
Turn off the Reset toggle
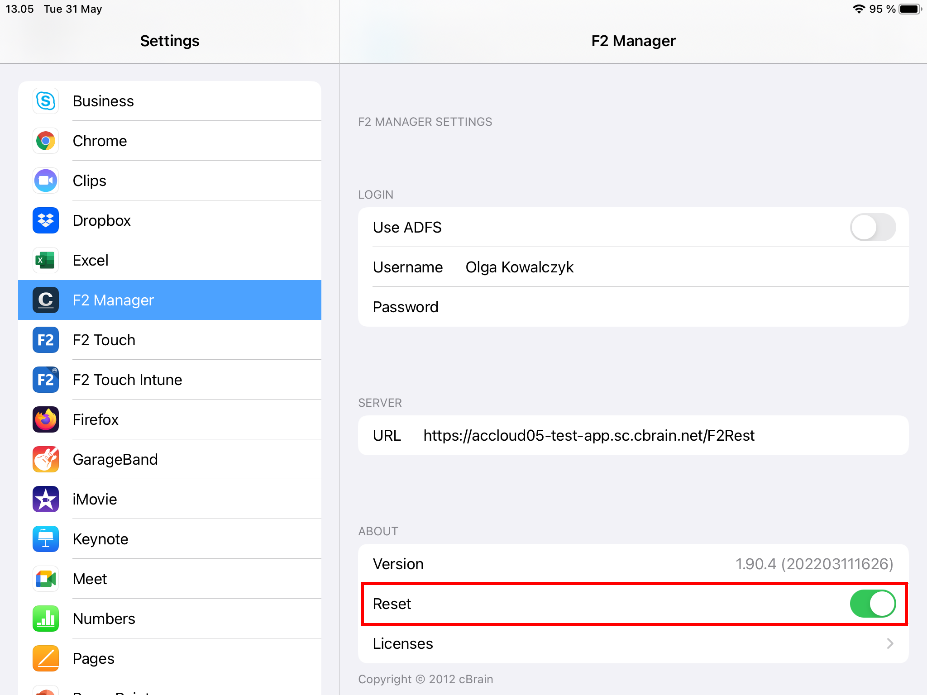(x=872, y=604)
